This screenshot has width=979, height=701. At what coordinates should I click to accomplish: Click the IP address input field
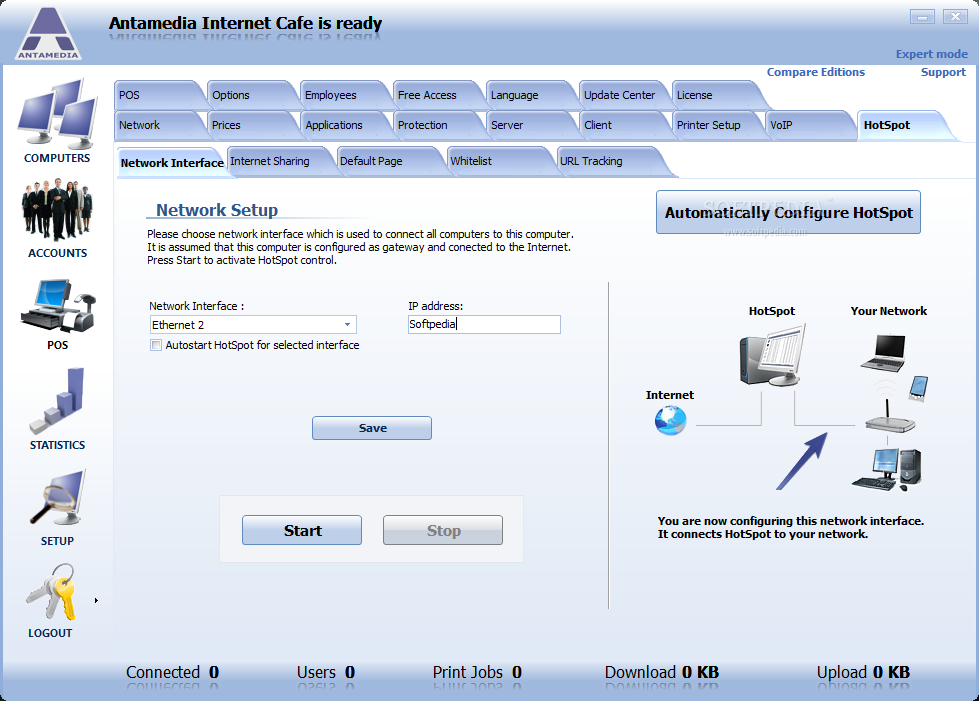484,324
